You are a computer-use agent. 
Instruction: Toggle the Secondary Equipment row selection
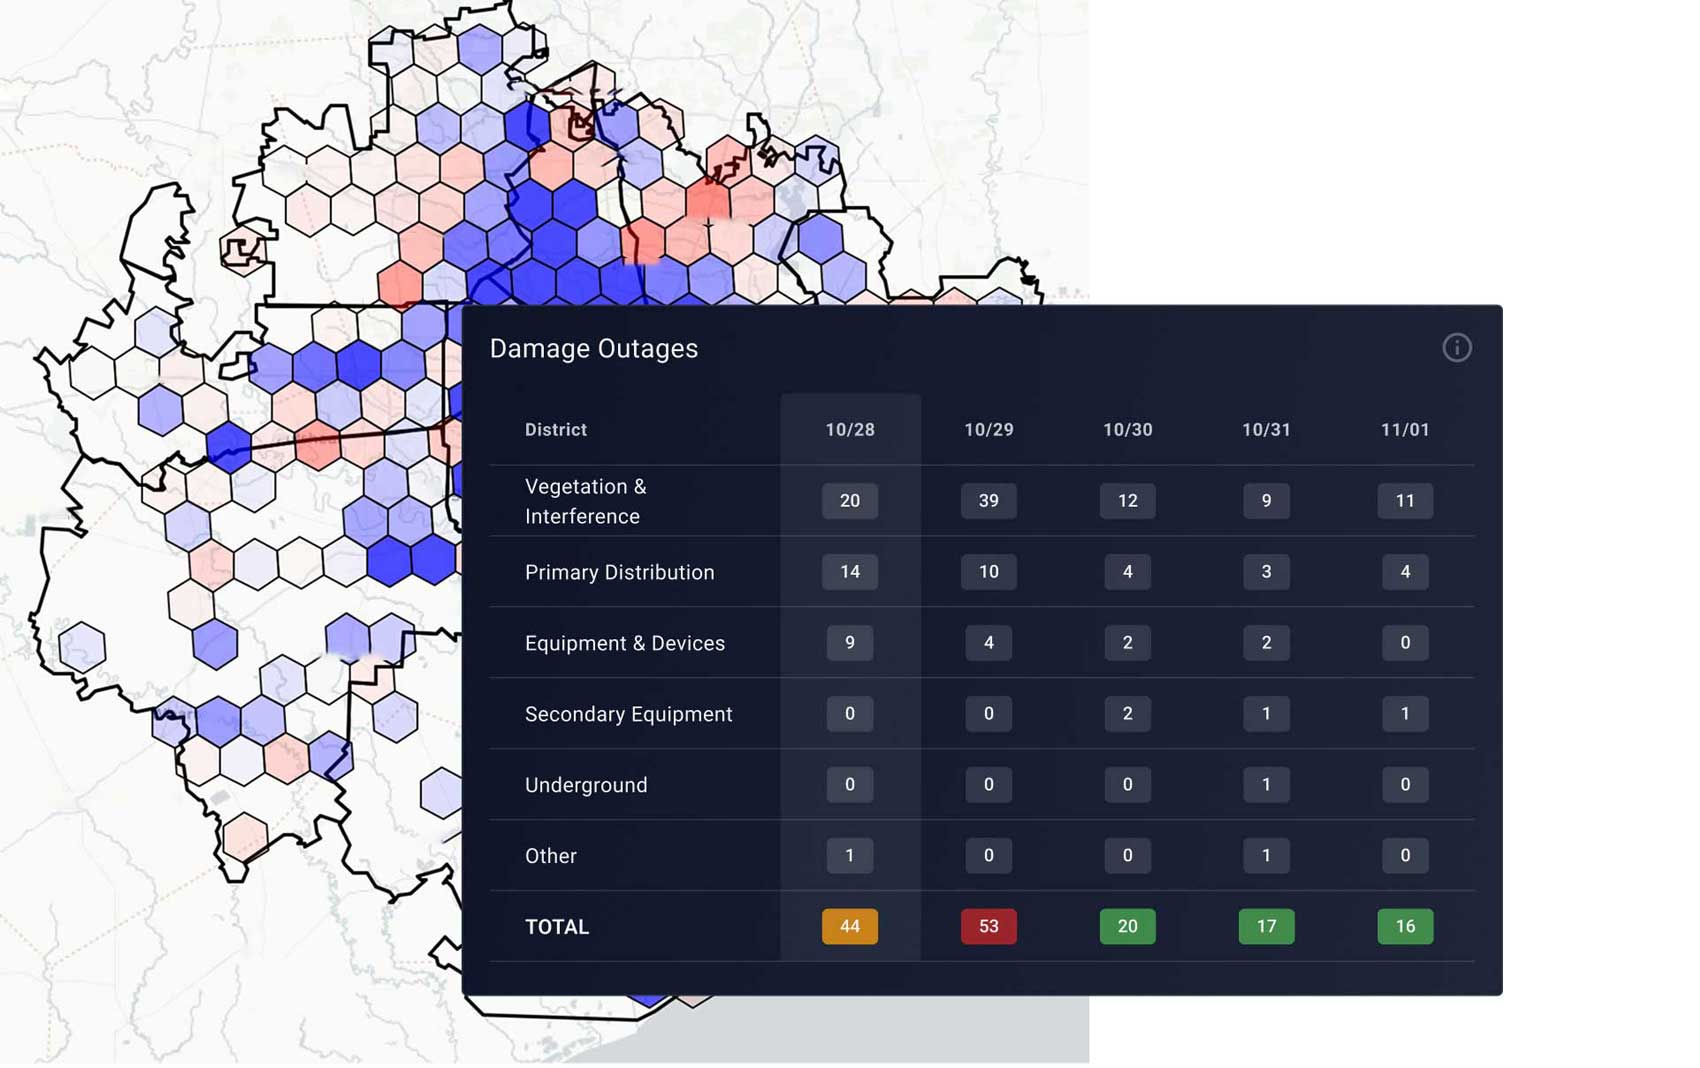(629, 714)
